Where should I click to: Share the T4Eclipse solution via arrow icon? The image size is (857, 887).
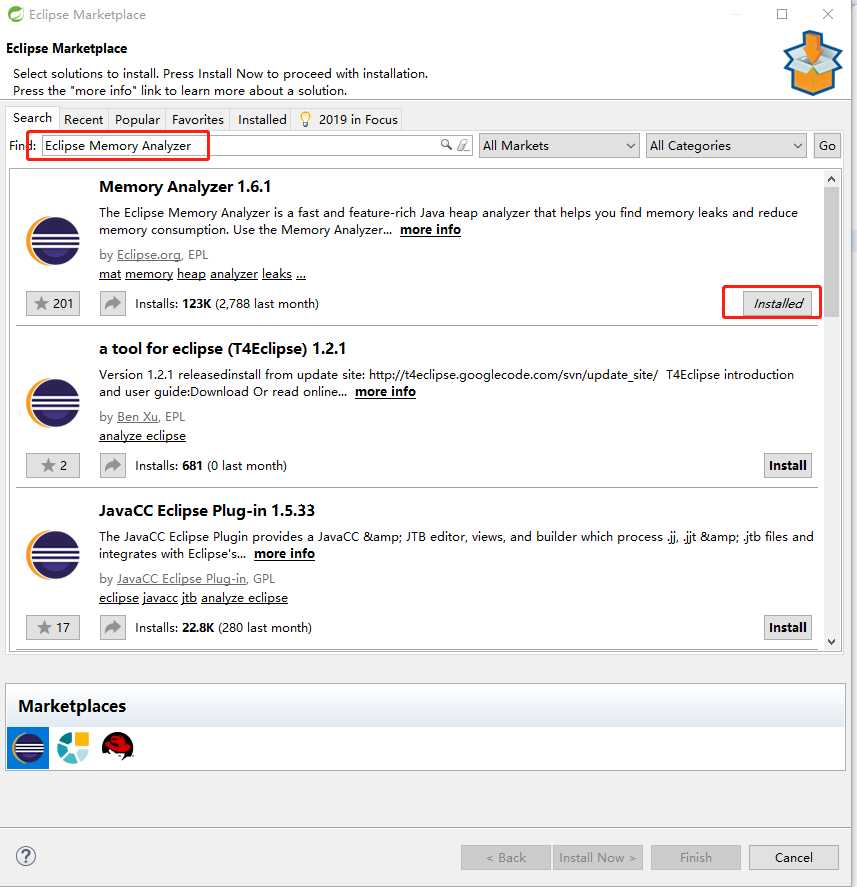(x=113, y=465)
